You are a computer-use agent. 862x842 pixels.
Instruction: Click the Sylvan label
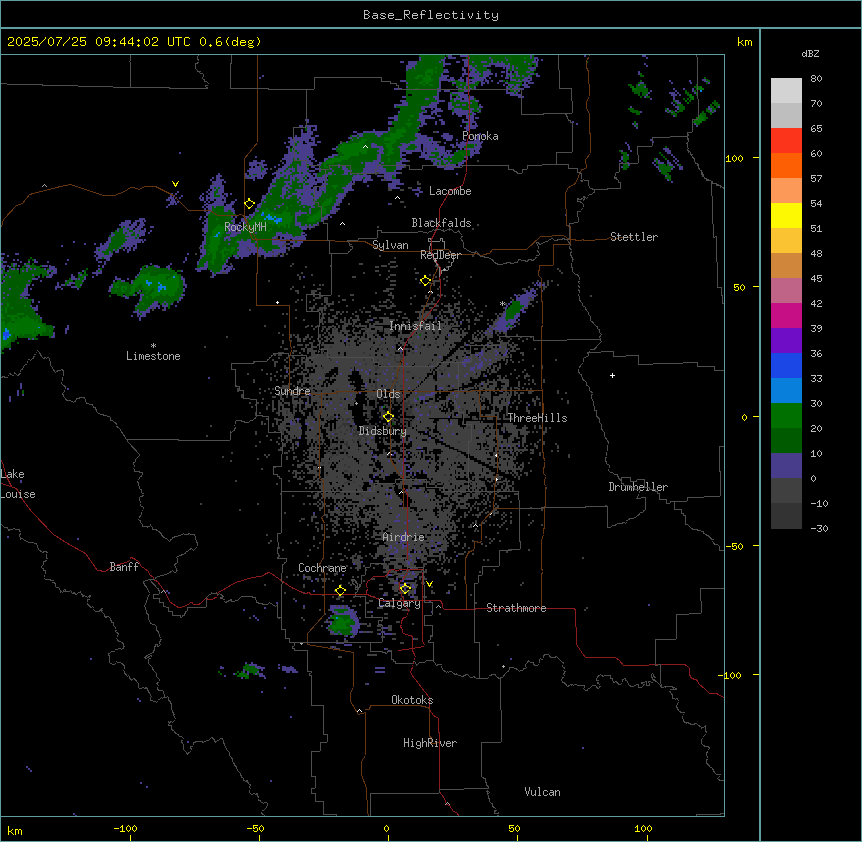(390, 245)
